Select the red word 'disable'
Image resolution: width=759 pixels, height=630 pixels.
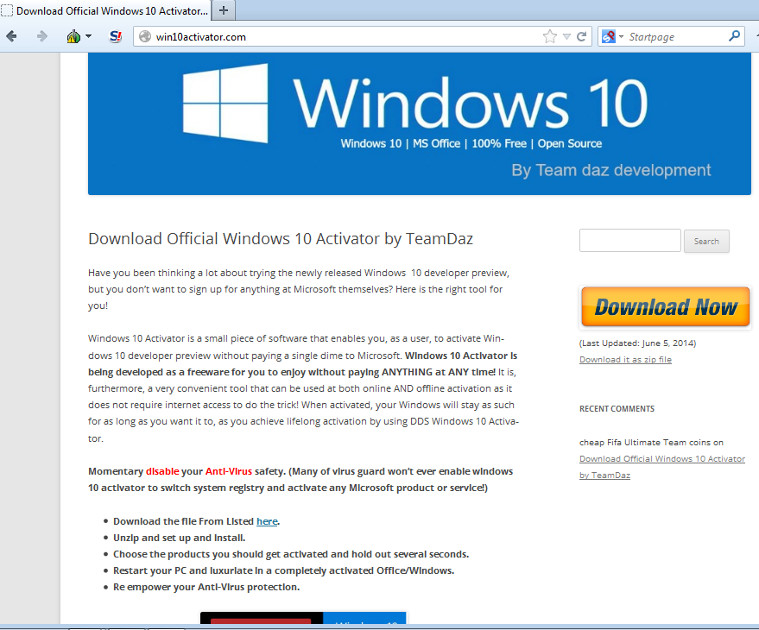(x=162, y=471)
